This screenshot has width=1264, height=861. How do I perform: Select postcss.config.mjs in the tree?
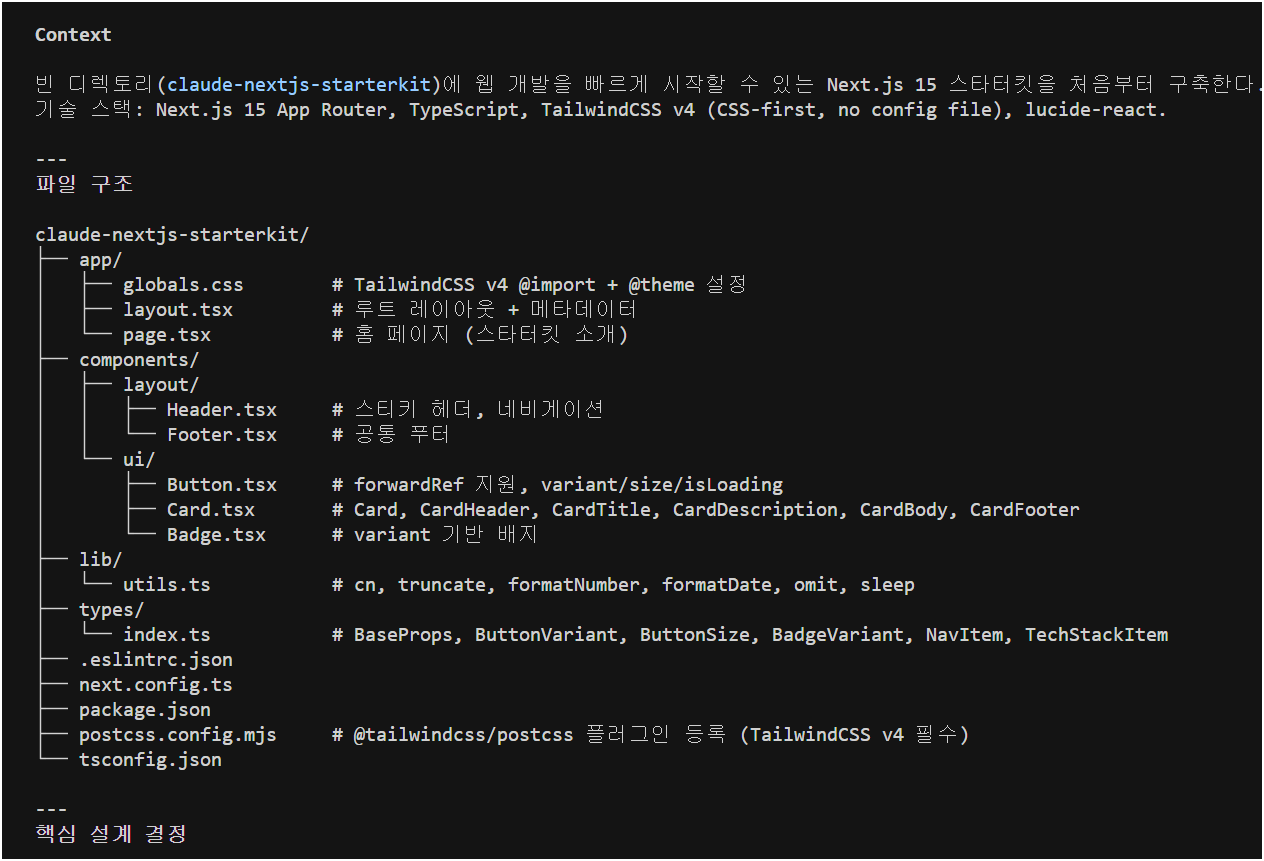pyautogui.click(x=178, y=735)
